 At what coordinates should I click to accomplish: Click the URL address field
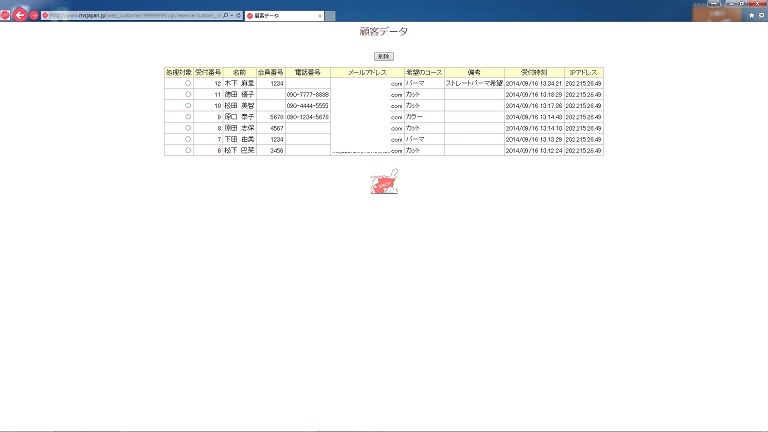[x=135, y=15]
